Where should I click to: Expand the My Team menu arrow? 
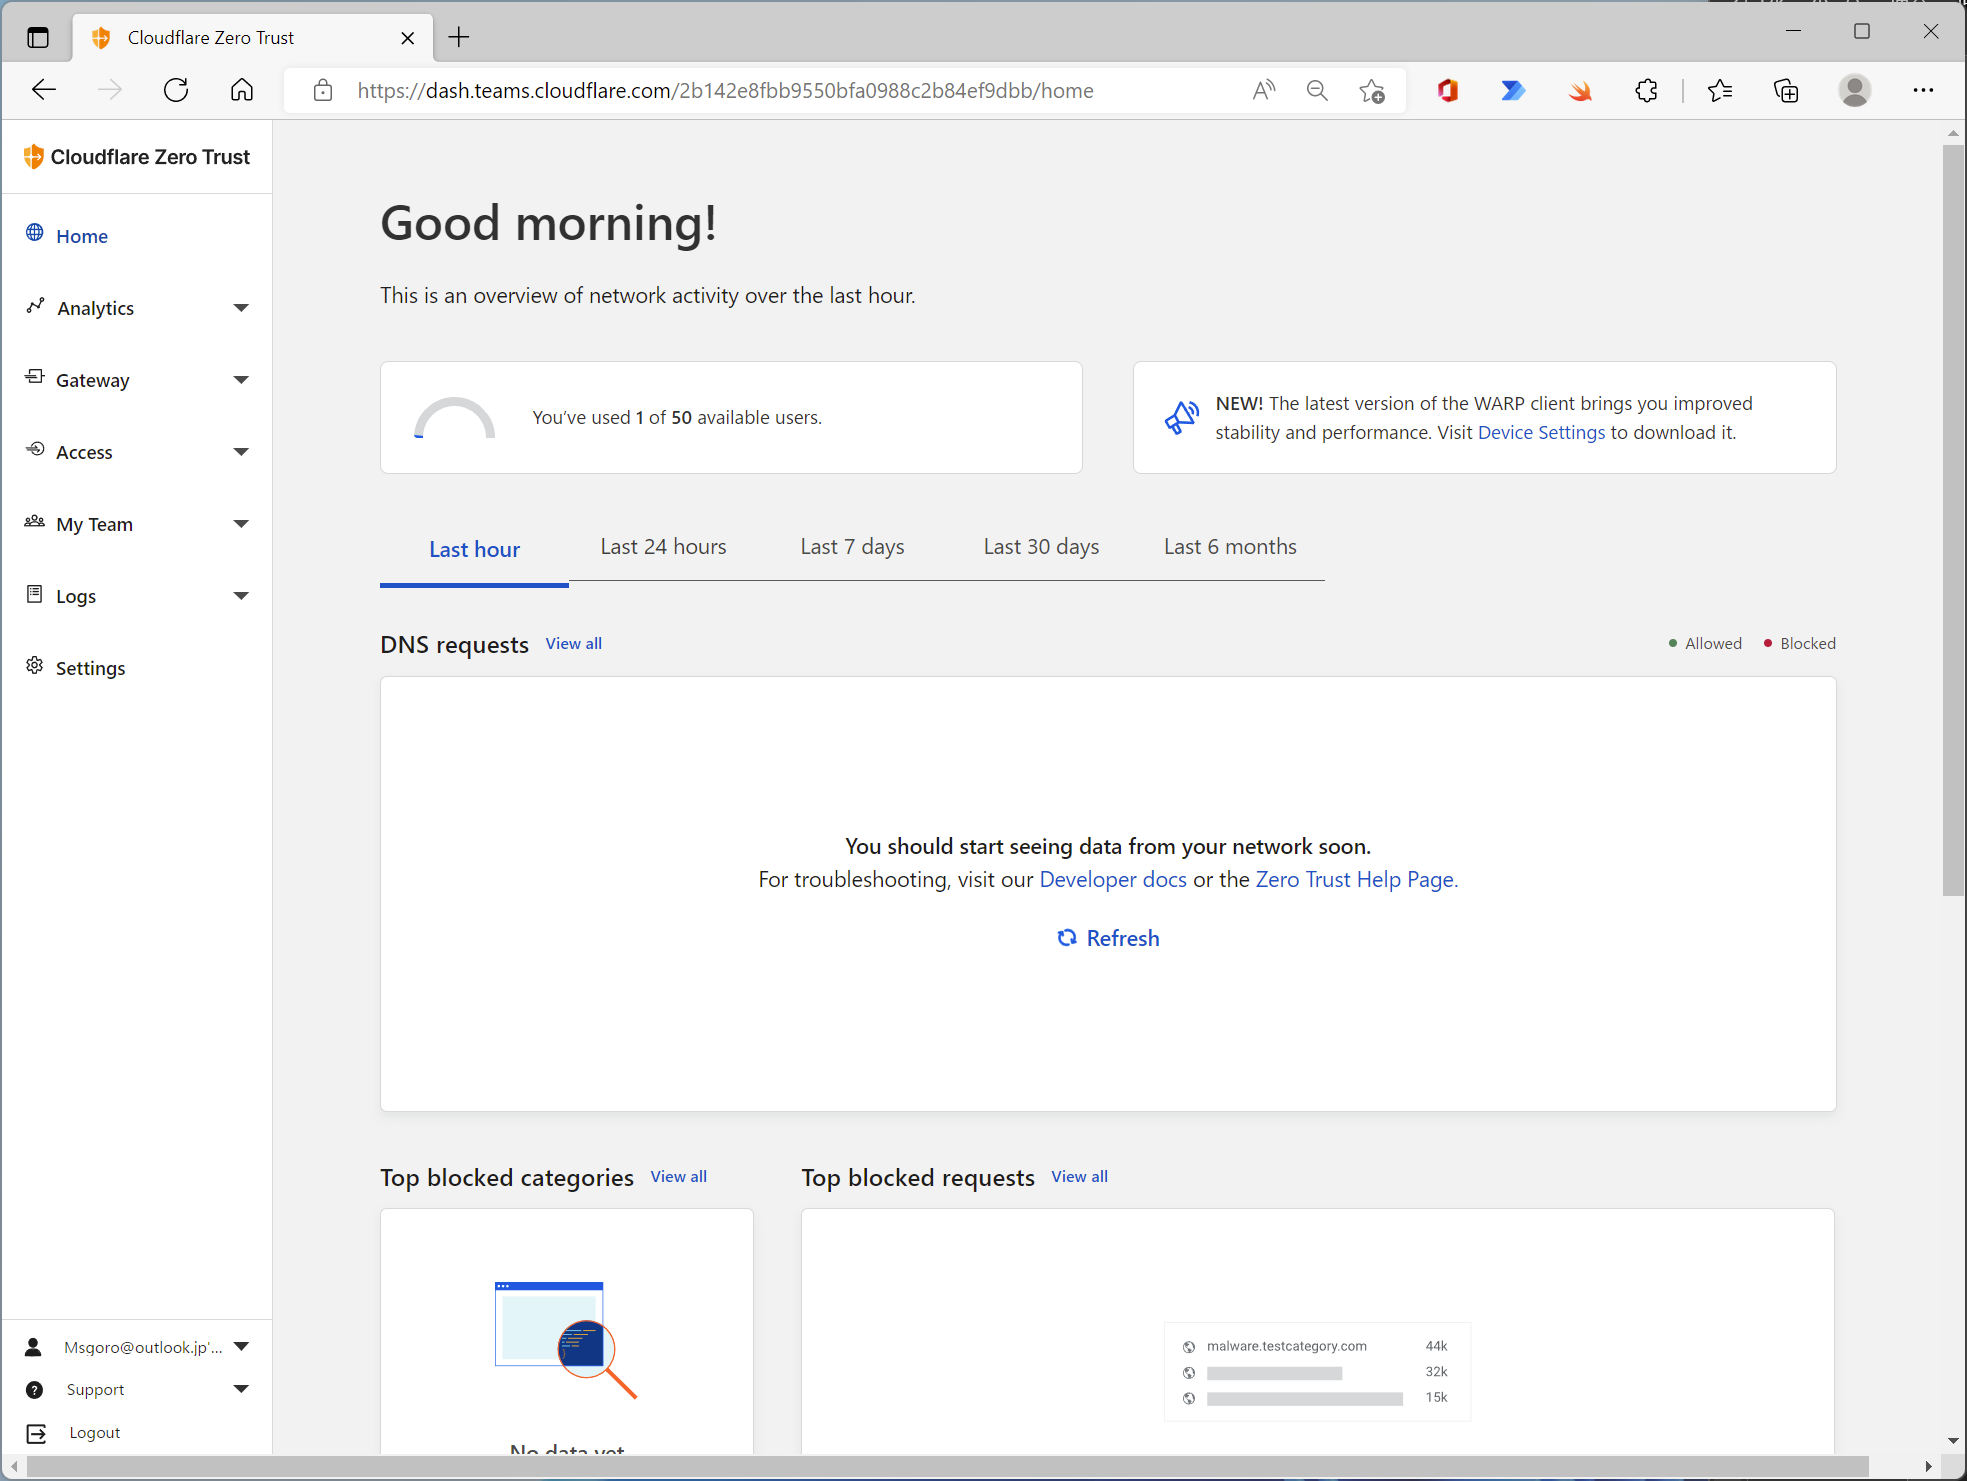click(241, 524)
